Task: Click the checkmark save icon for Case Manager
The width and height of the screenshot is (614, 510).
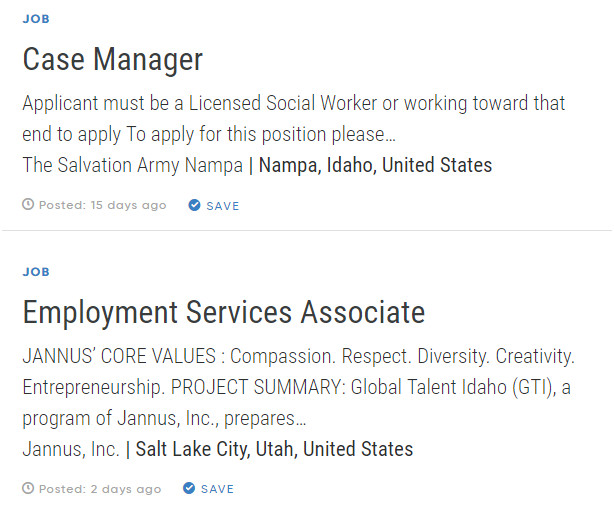Action: click(x=194, y=206)
